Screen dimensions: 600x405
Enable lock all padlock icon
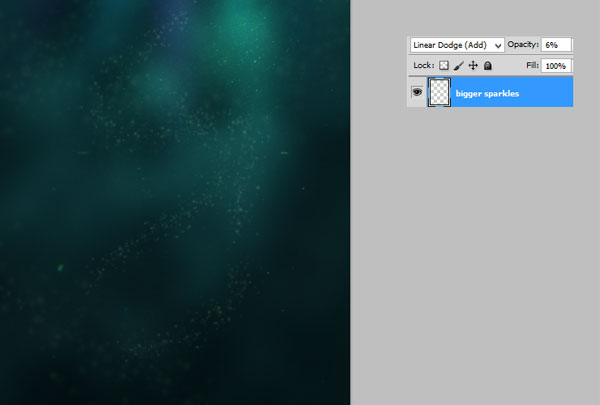488,66
